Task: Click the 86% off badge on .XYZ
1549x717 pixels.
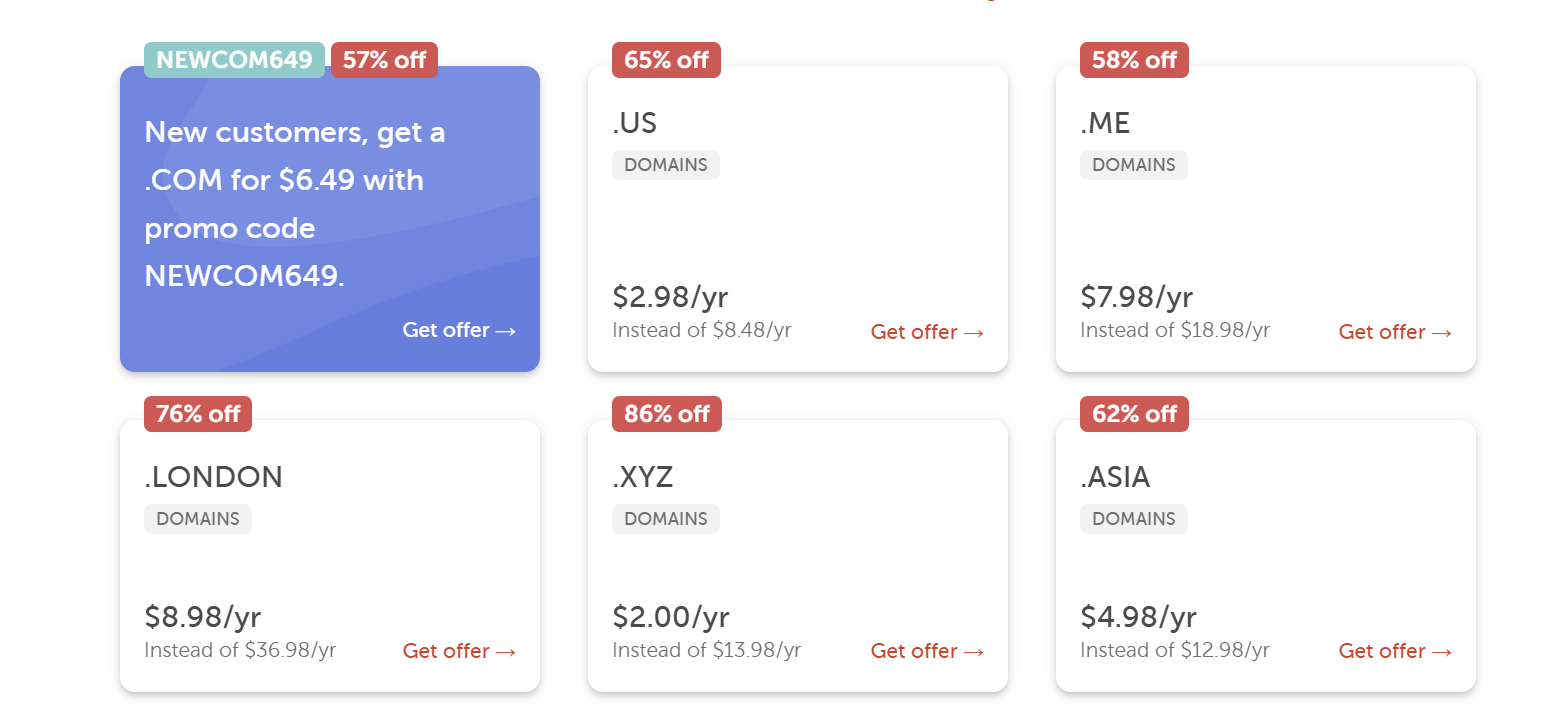Action: [666, 414]
